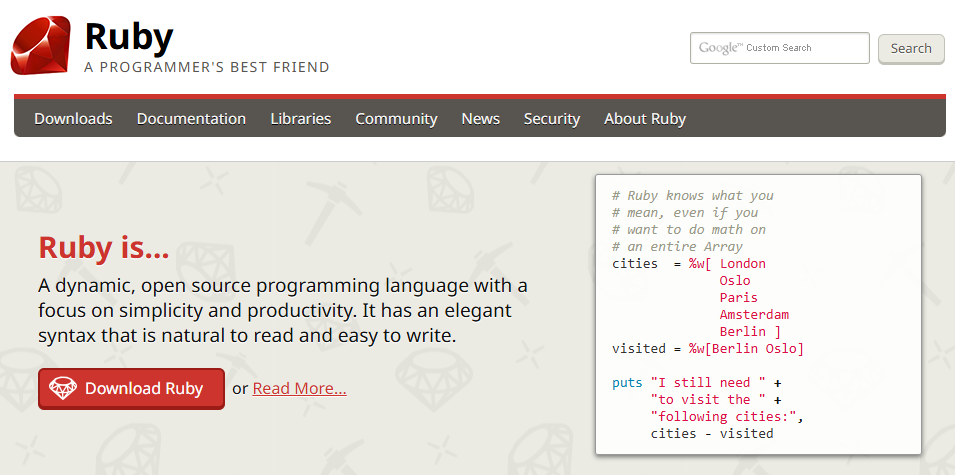Click the large Ruby site title
Viewport: 955px width, 475px height.
tap(129, 37)
